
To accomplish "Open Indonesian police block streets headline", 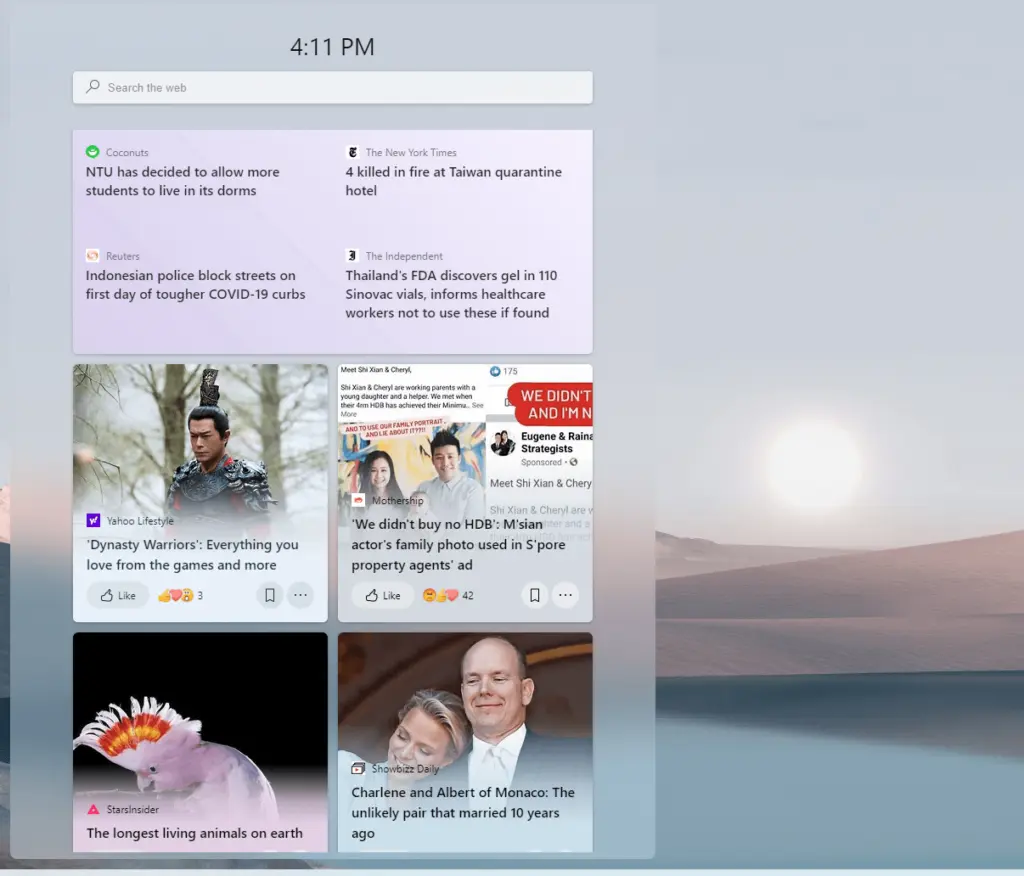I will [195, 285].
